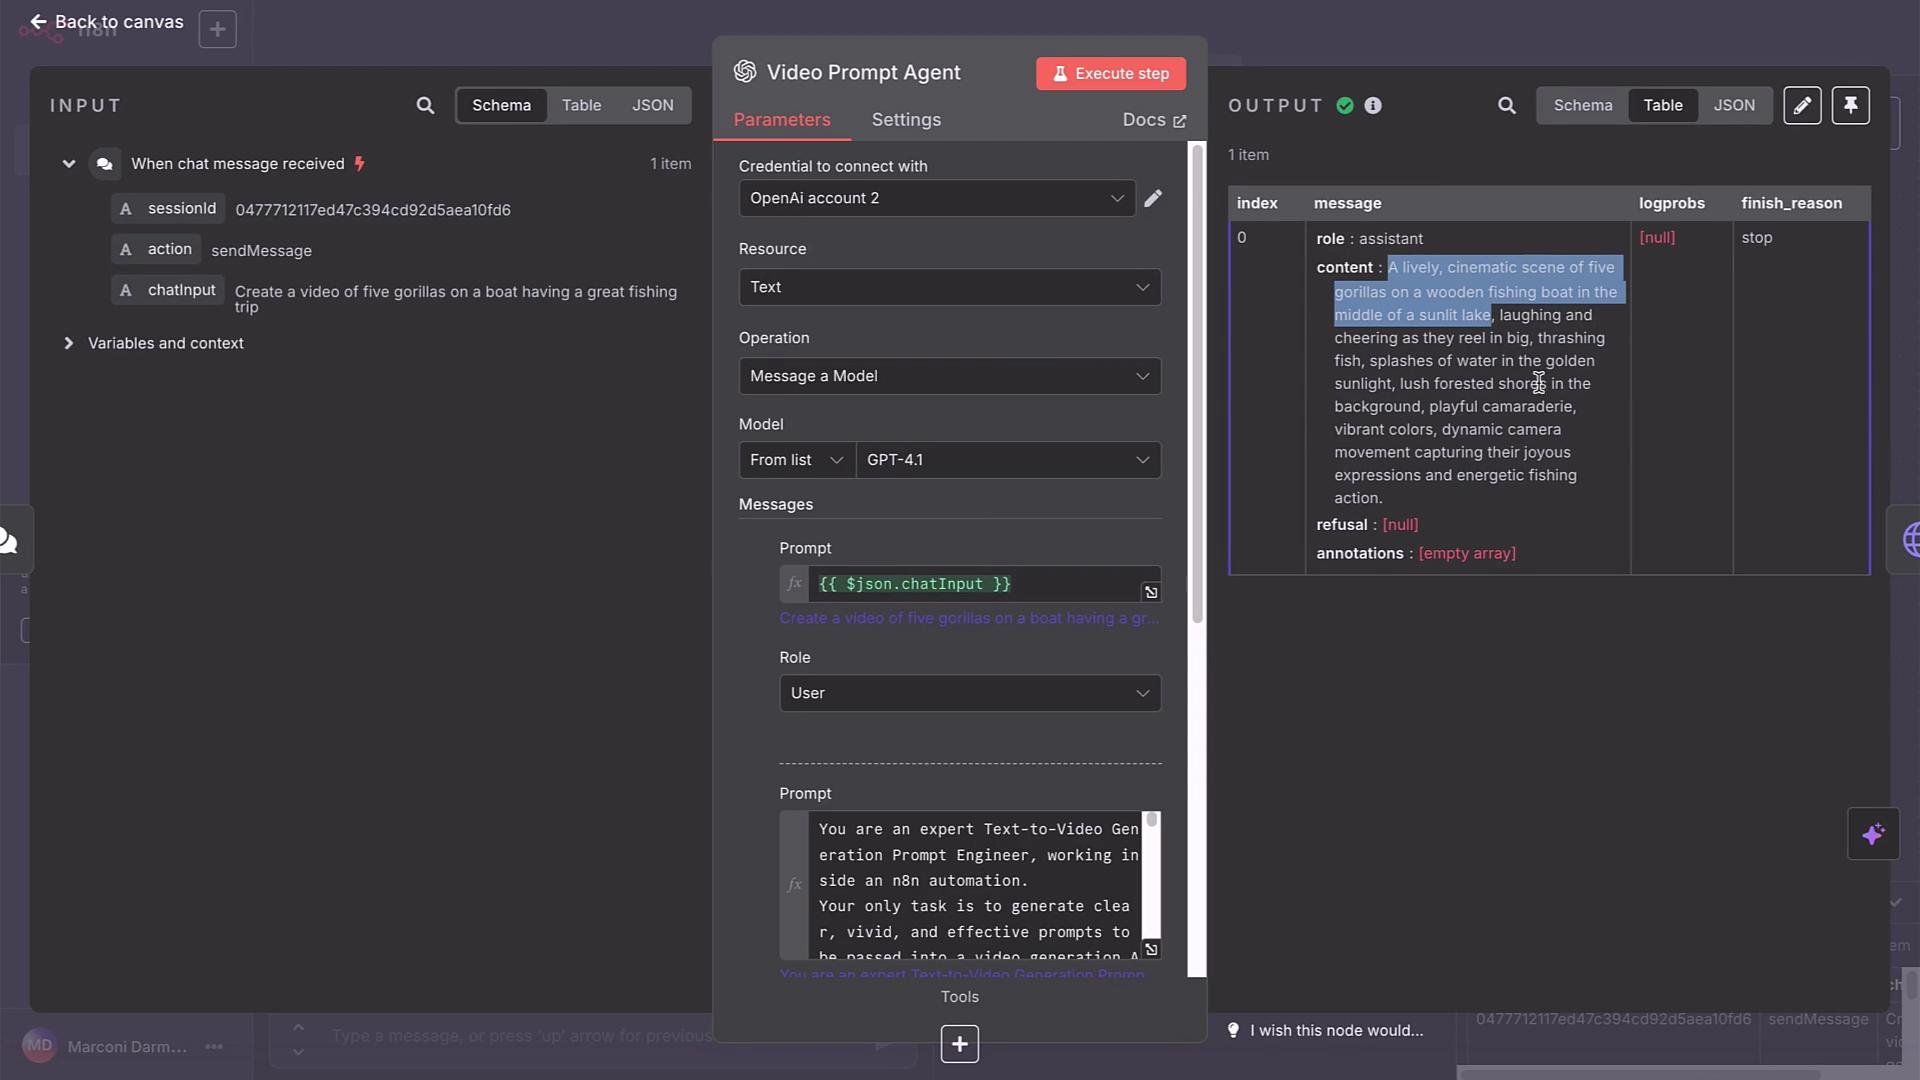Click the chat trigger node icon

click(104, 164)
